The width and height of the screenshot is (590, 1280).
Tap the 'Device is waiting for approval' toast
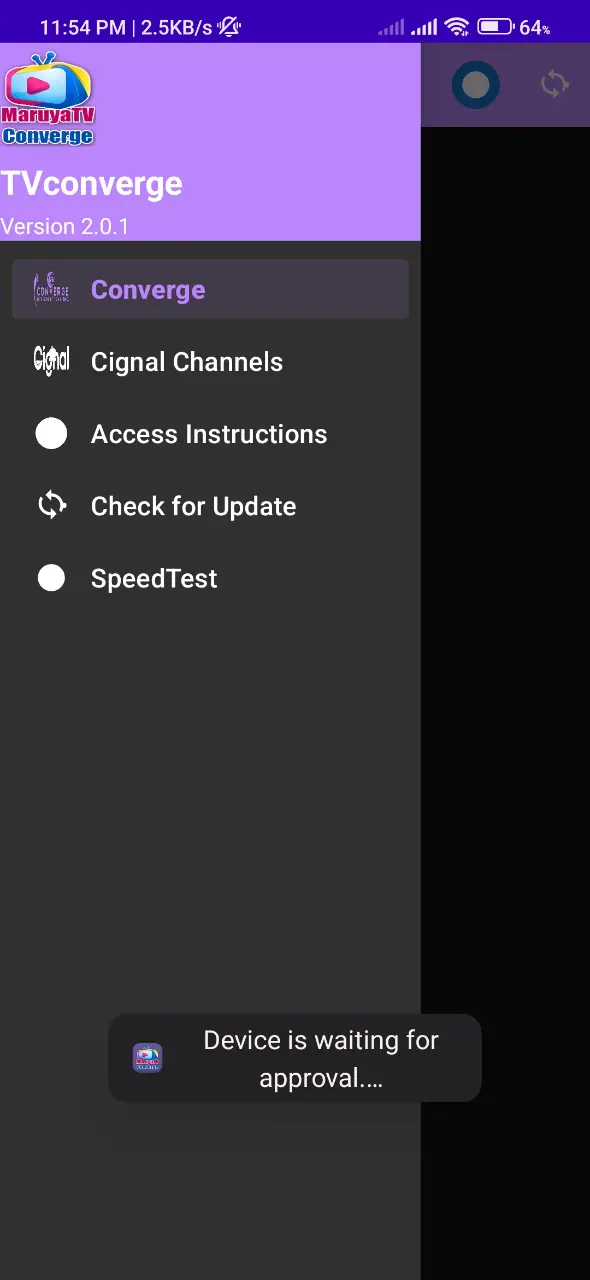[295, 1058]
